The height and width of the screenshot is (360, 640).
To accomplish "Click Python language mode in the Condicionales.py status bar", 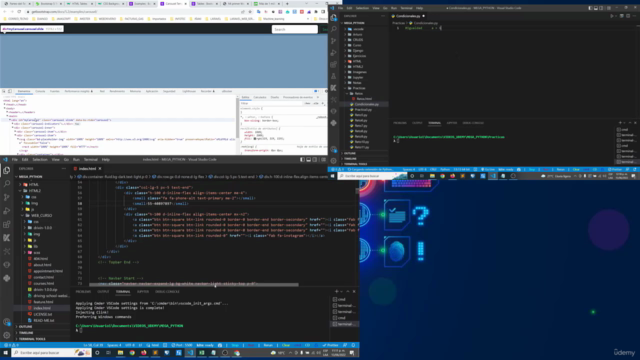I will [x=445, y=169].
